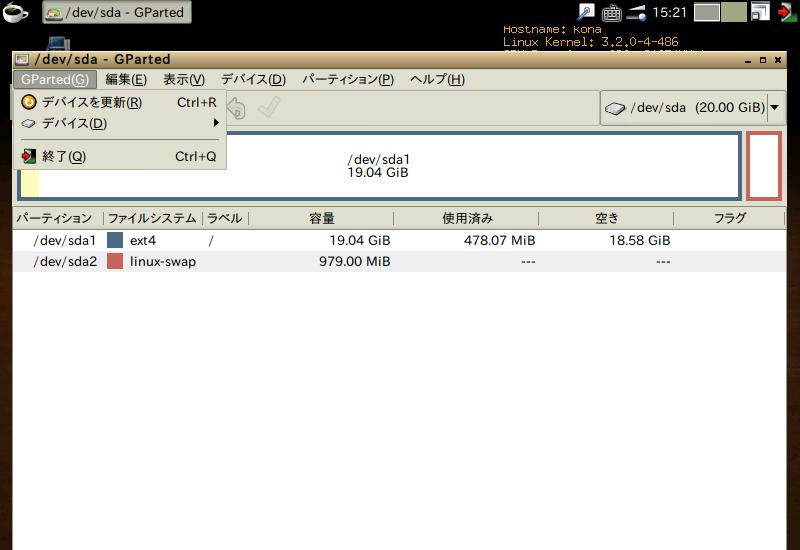Viewport: 800px width, 550px height.
Task: Click the フラグ column header
Action: [730, 218]
